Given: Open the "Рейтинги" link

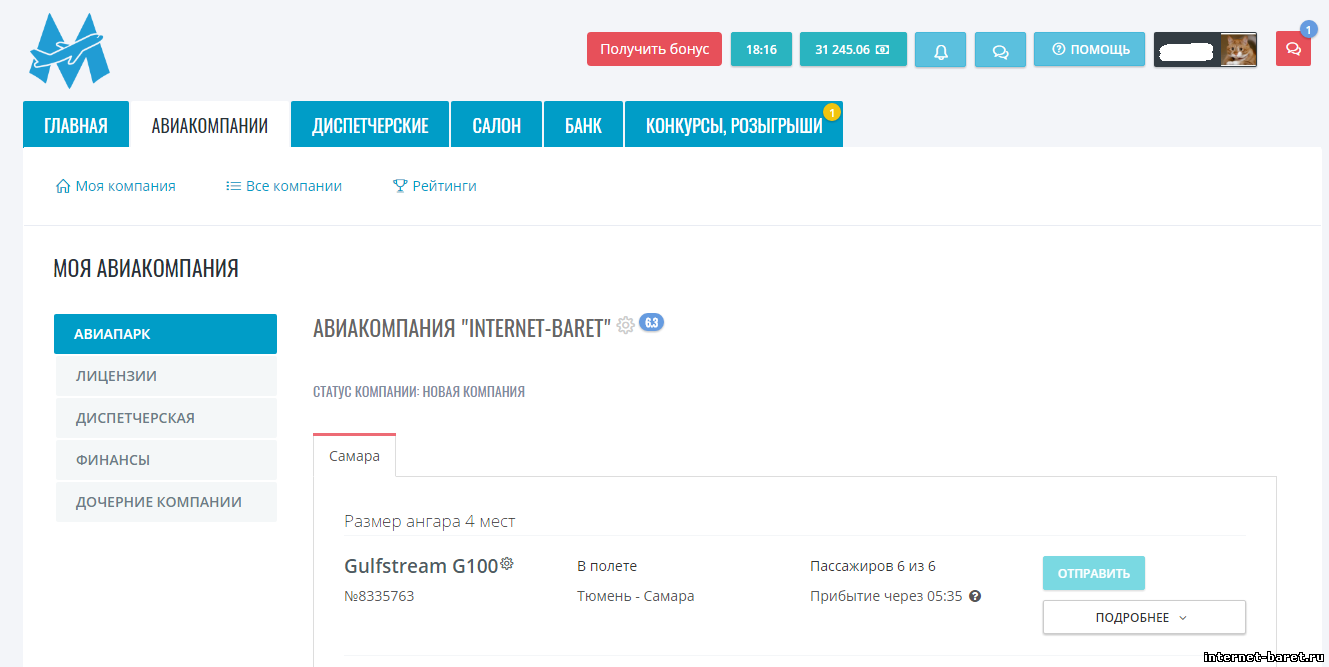Looking at the screenshot, I should click(435, 186).
